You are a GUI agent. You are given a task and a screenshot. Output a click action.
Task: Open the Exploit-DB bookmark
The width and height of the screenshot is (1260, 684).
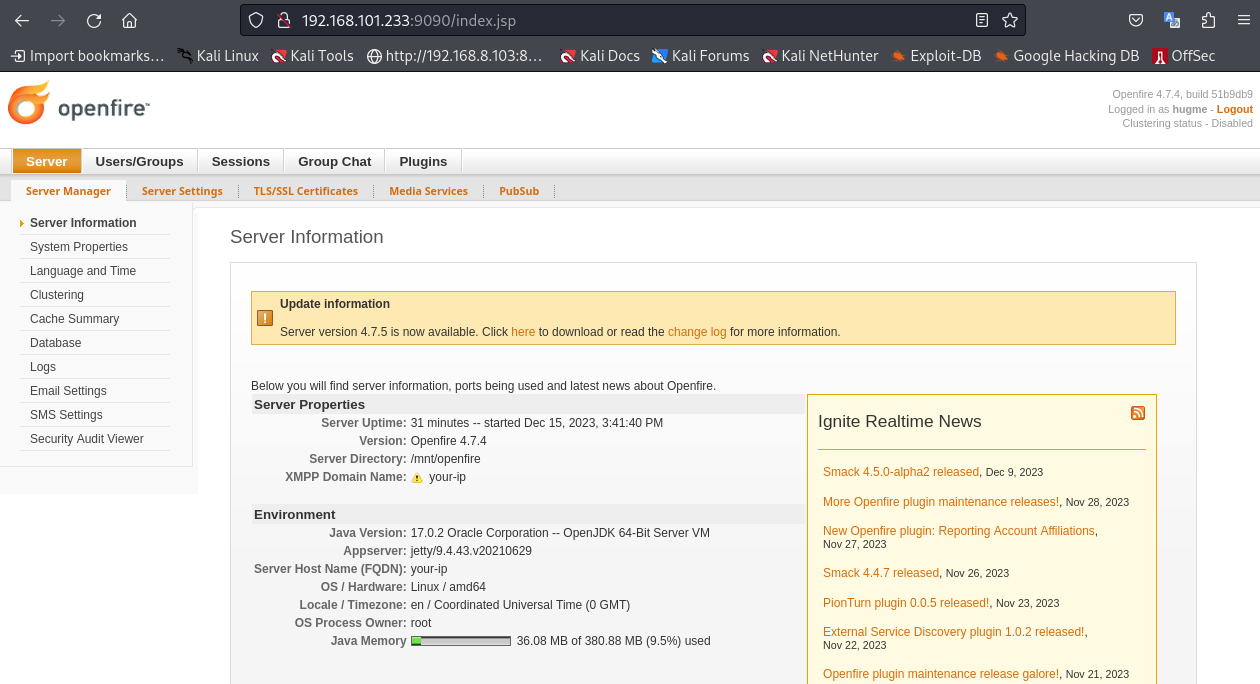936,56
